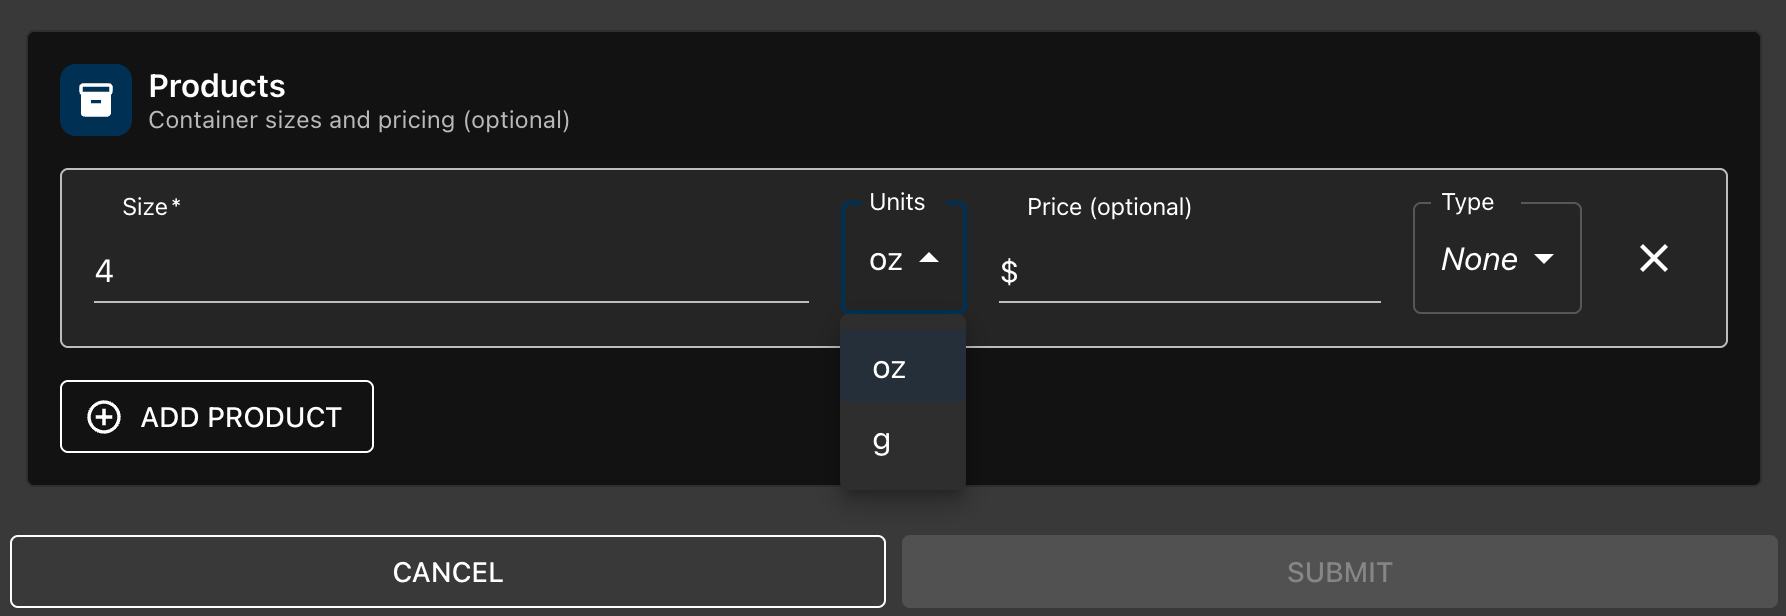The image size is (1786, 616).
Task: Click the ADD PRODUCT button
Action: [217, 417]
